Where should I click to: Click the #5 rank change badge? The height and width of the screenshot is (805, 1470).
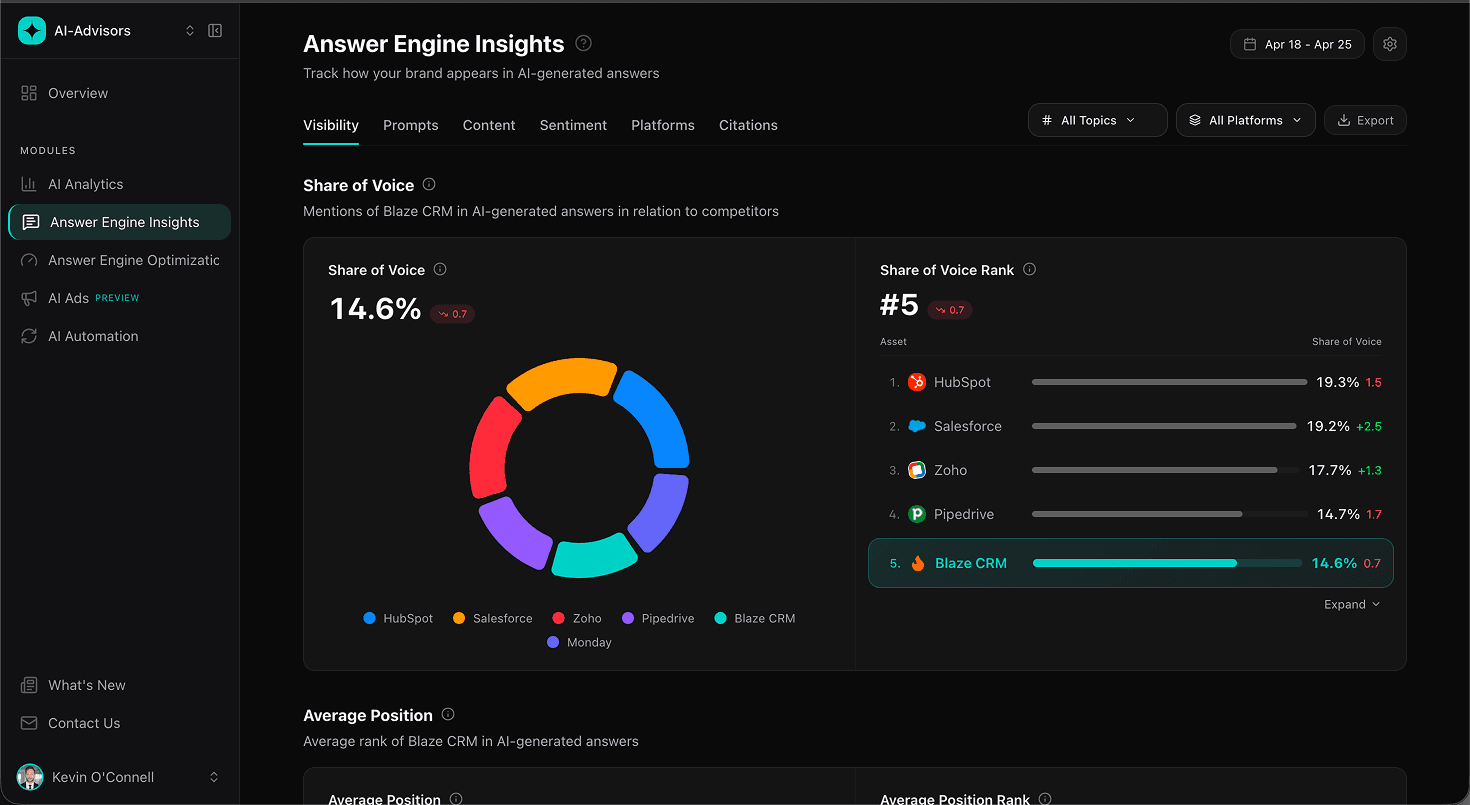pos(950,310)
